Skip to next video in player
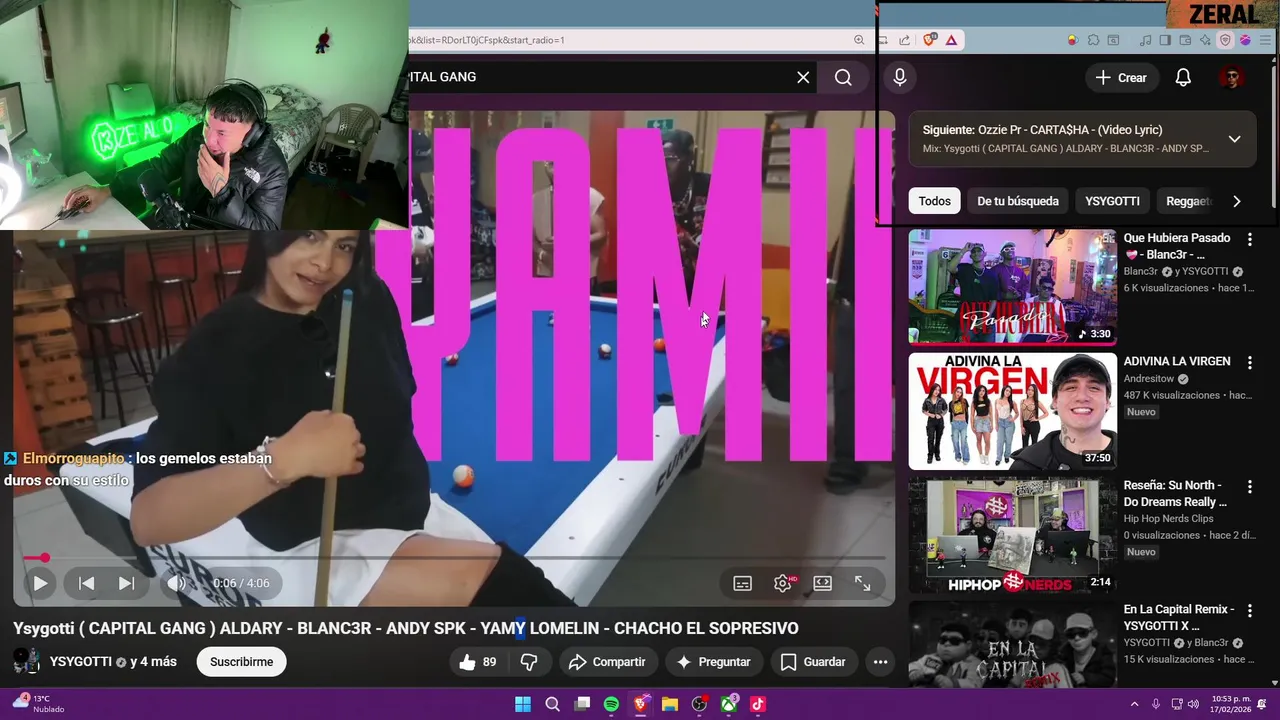The height and width of the screenshot is (720, 1280). [126, 583]
